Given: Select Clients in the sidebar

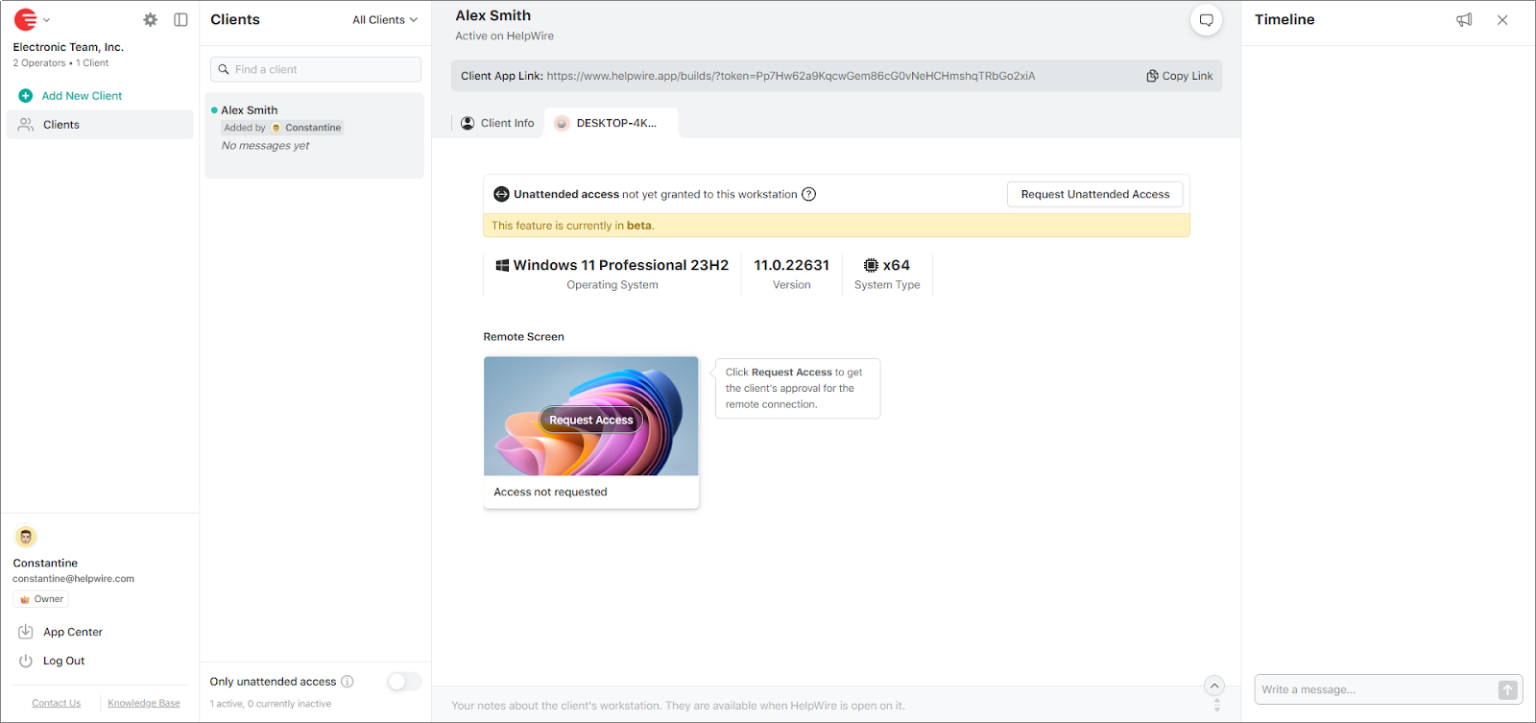Looking at the screenshot, I should pyautogui.click(x=60, y=124).
